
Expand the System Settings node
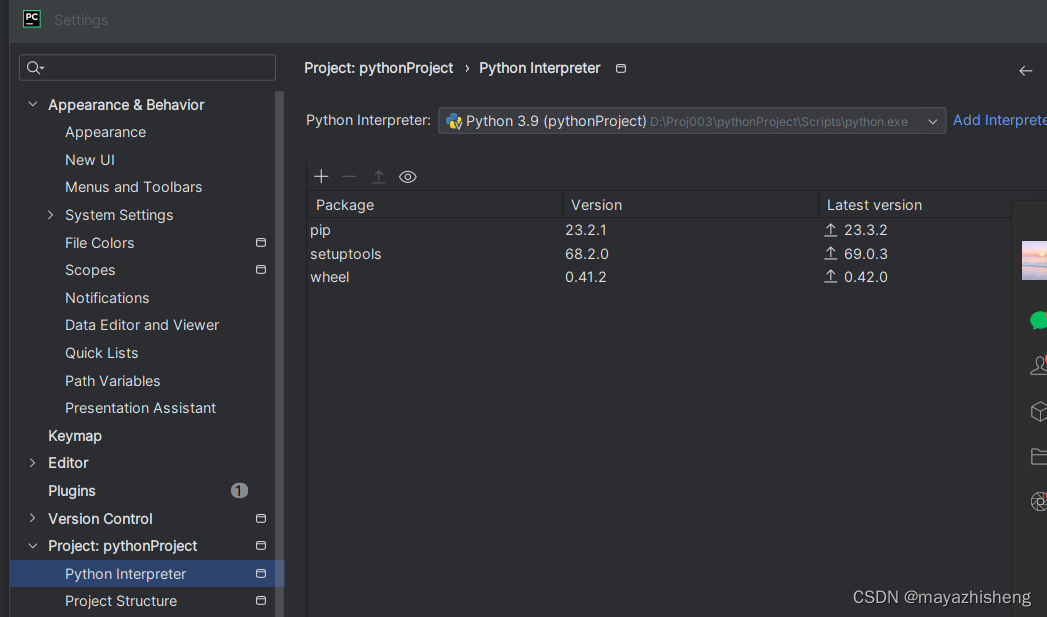coord(50,214)
